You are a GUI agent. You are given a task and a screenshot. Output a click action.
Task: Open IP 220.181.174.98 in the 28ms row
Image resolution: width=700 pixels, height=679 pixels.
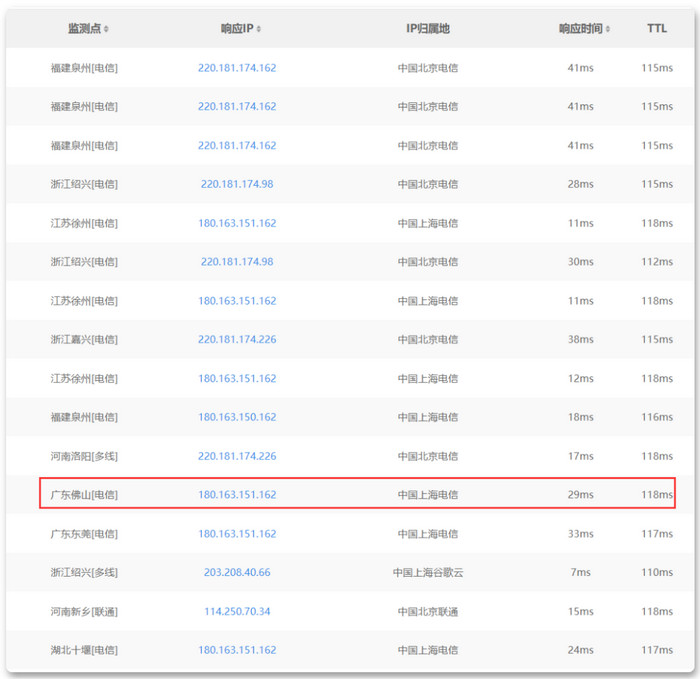coord(237,184)
